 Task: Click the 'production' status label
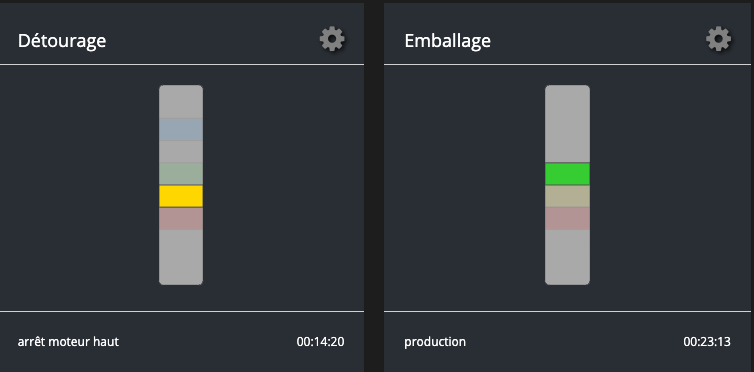435,342
